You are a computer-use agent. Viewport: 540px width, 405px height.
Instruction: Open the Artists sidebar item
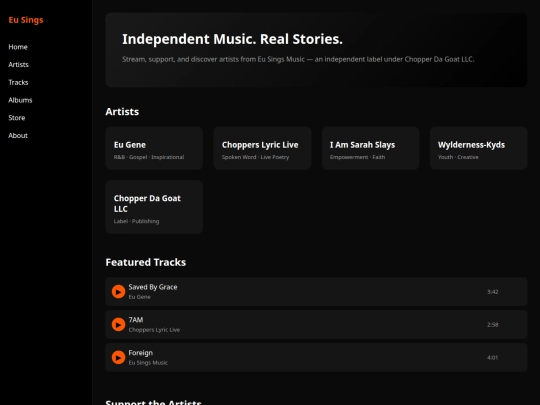[18, 64]
